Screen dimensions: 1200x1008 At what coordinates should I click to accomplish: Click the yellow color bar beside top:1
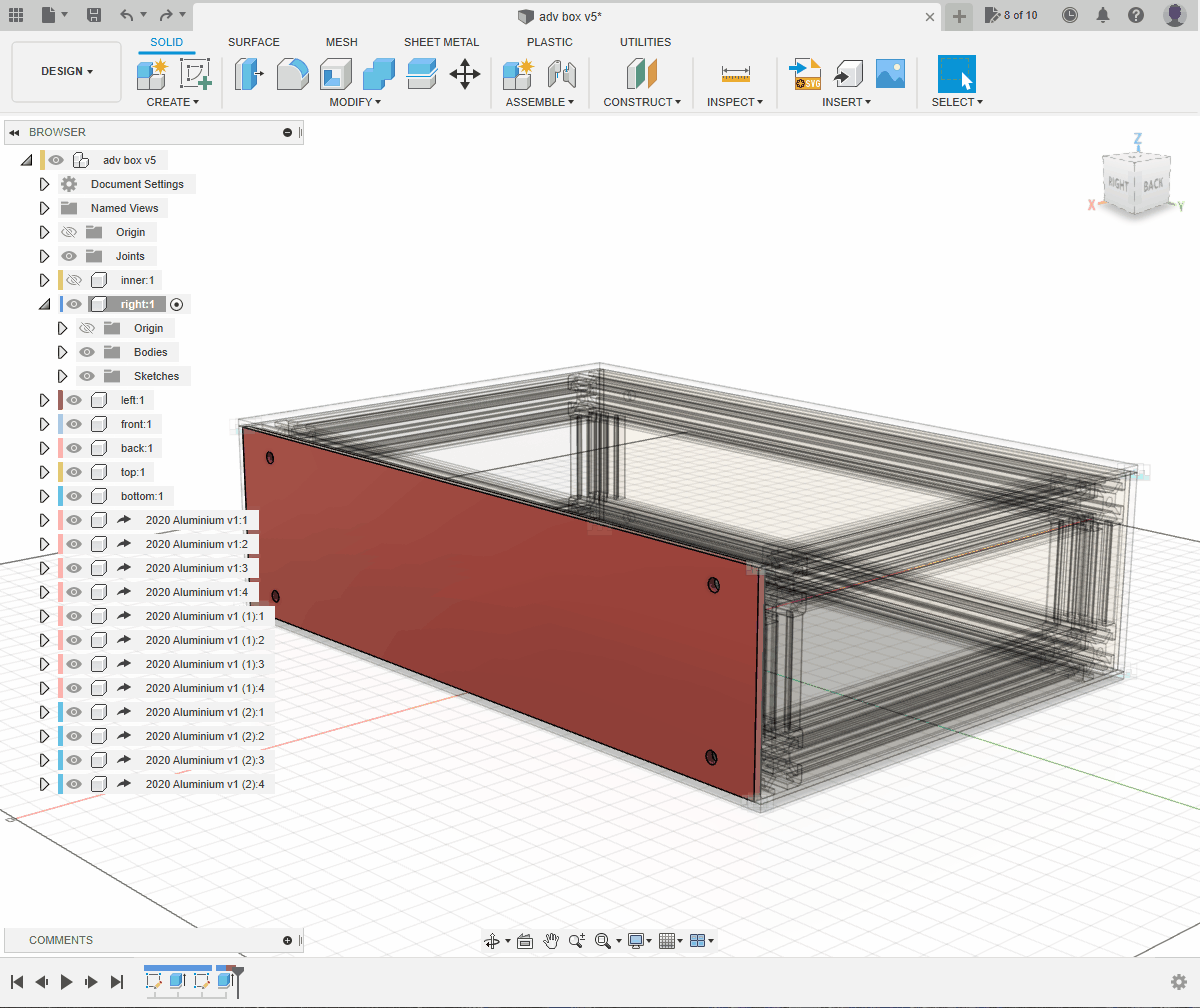coord(60,472)
